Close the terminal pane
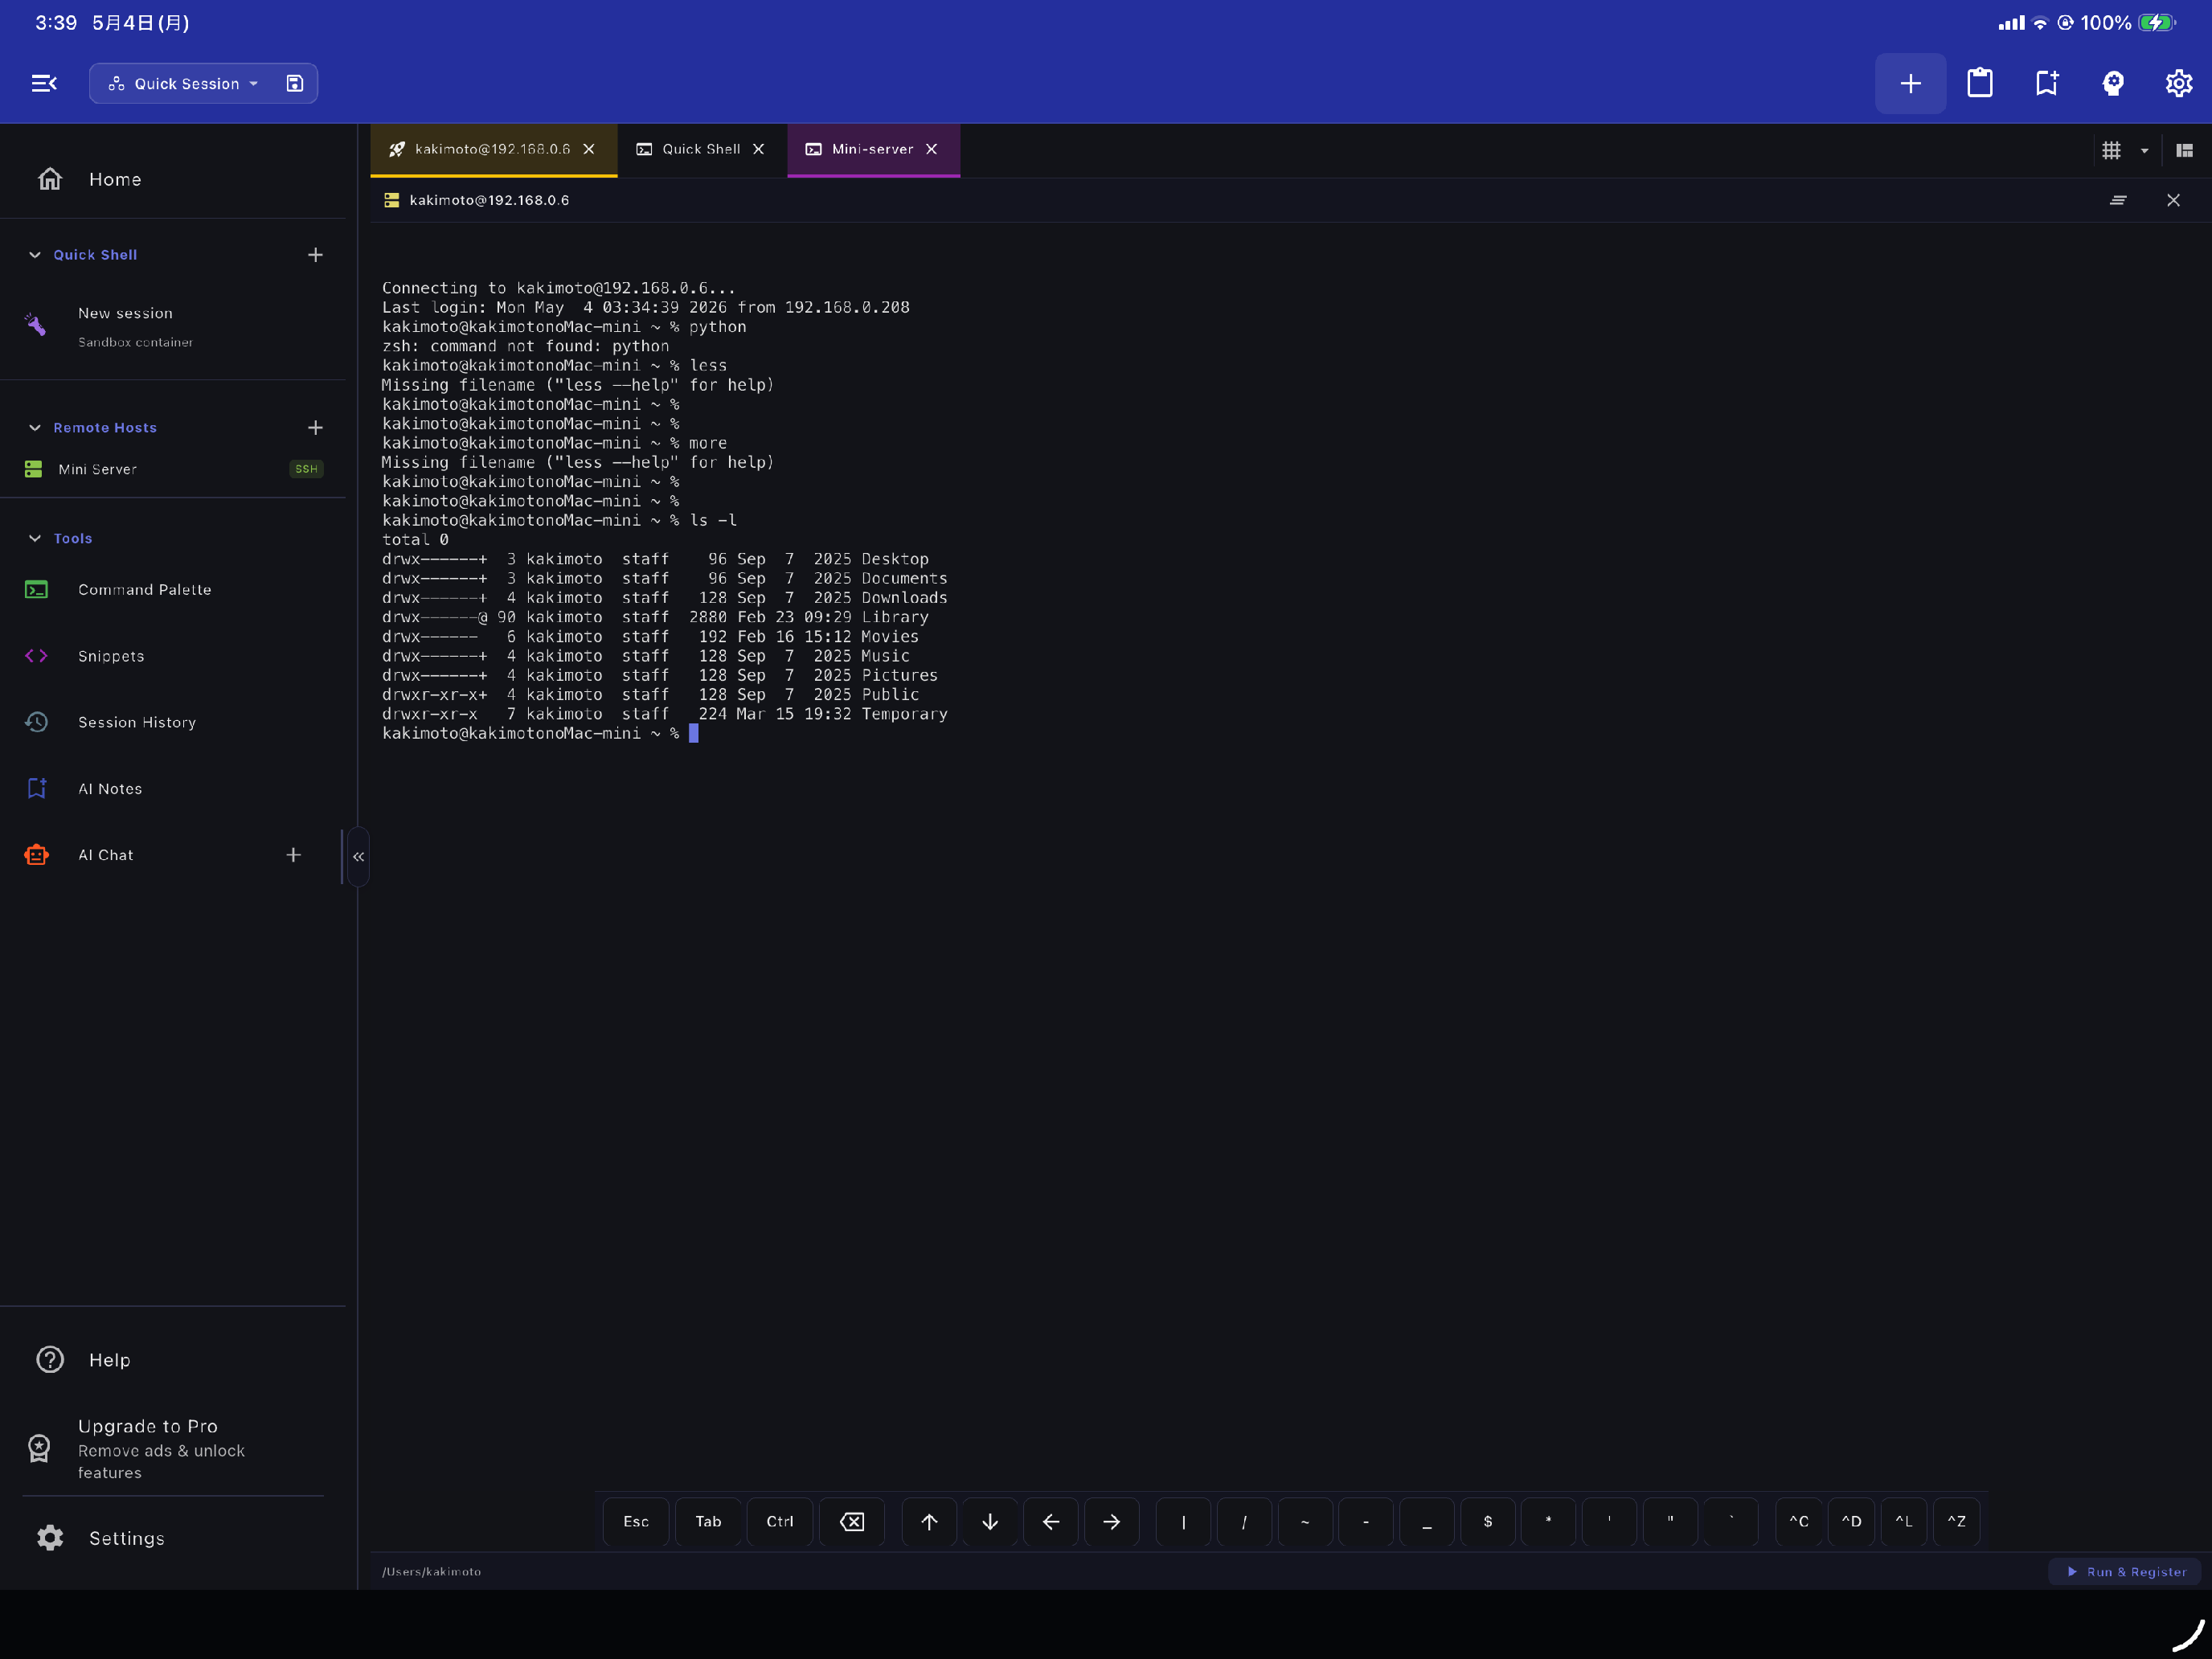Screen dimensions: 2212x1659 [x=2174, y=200]
